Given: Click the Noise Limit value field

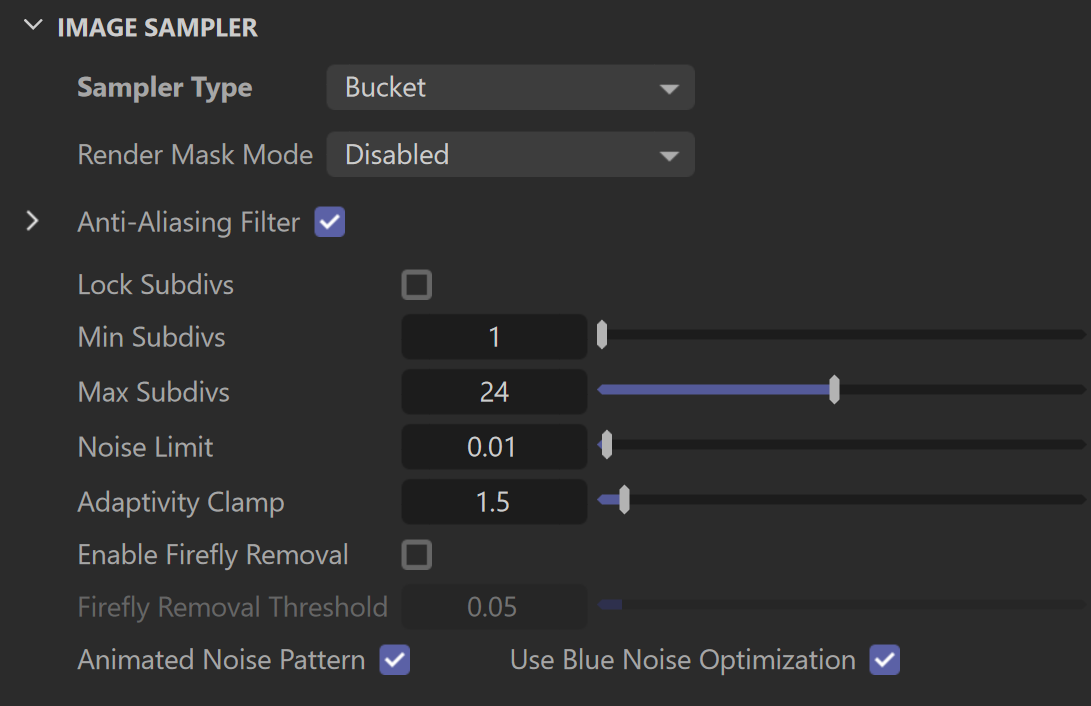Looking at the screenshot, I should point(494,447).
